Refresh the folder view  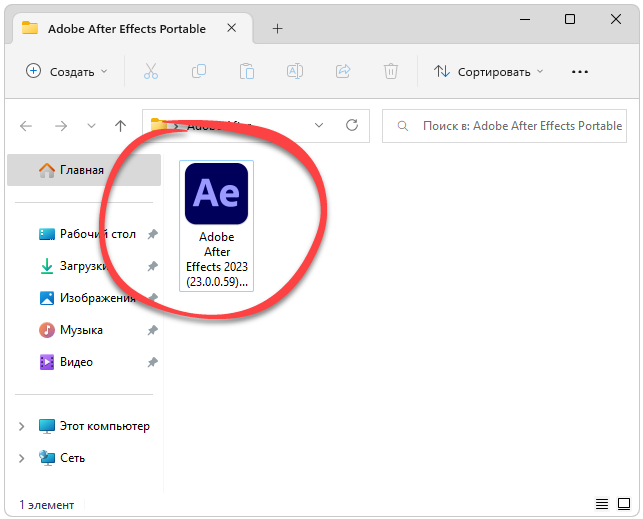[x=352, y=125]
